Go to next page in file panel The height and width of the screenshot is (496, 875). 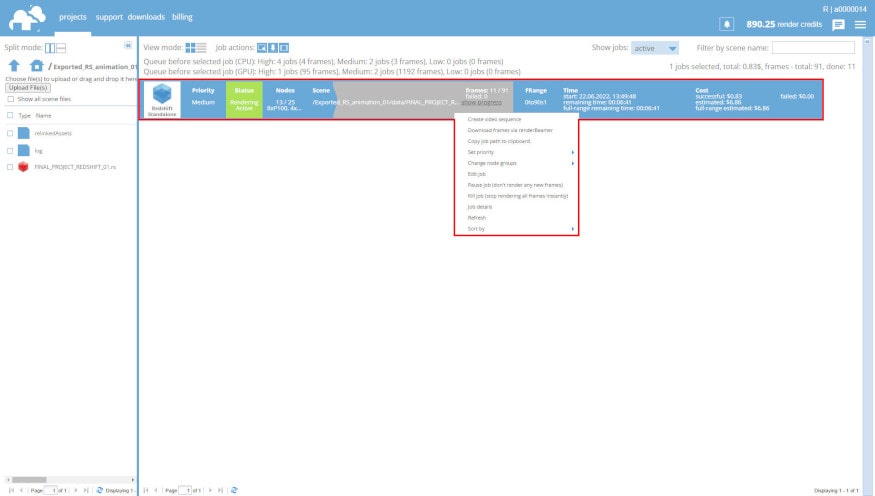(x=76, y=490)
